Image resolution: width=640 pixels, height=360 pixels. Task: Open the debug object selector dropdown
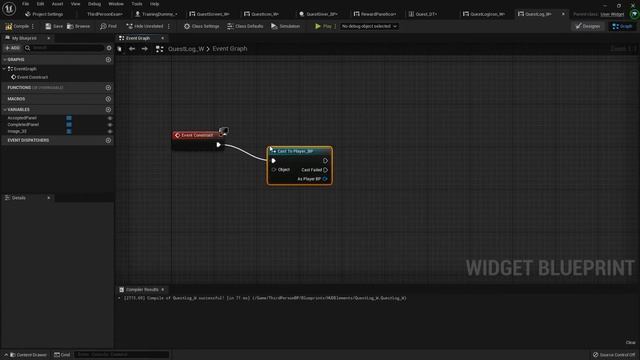[x=369, y=26]
